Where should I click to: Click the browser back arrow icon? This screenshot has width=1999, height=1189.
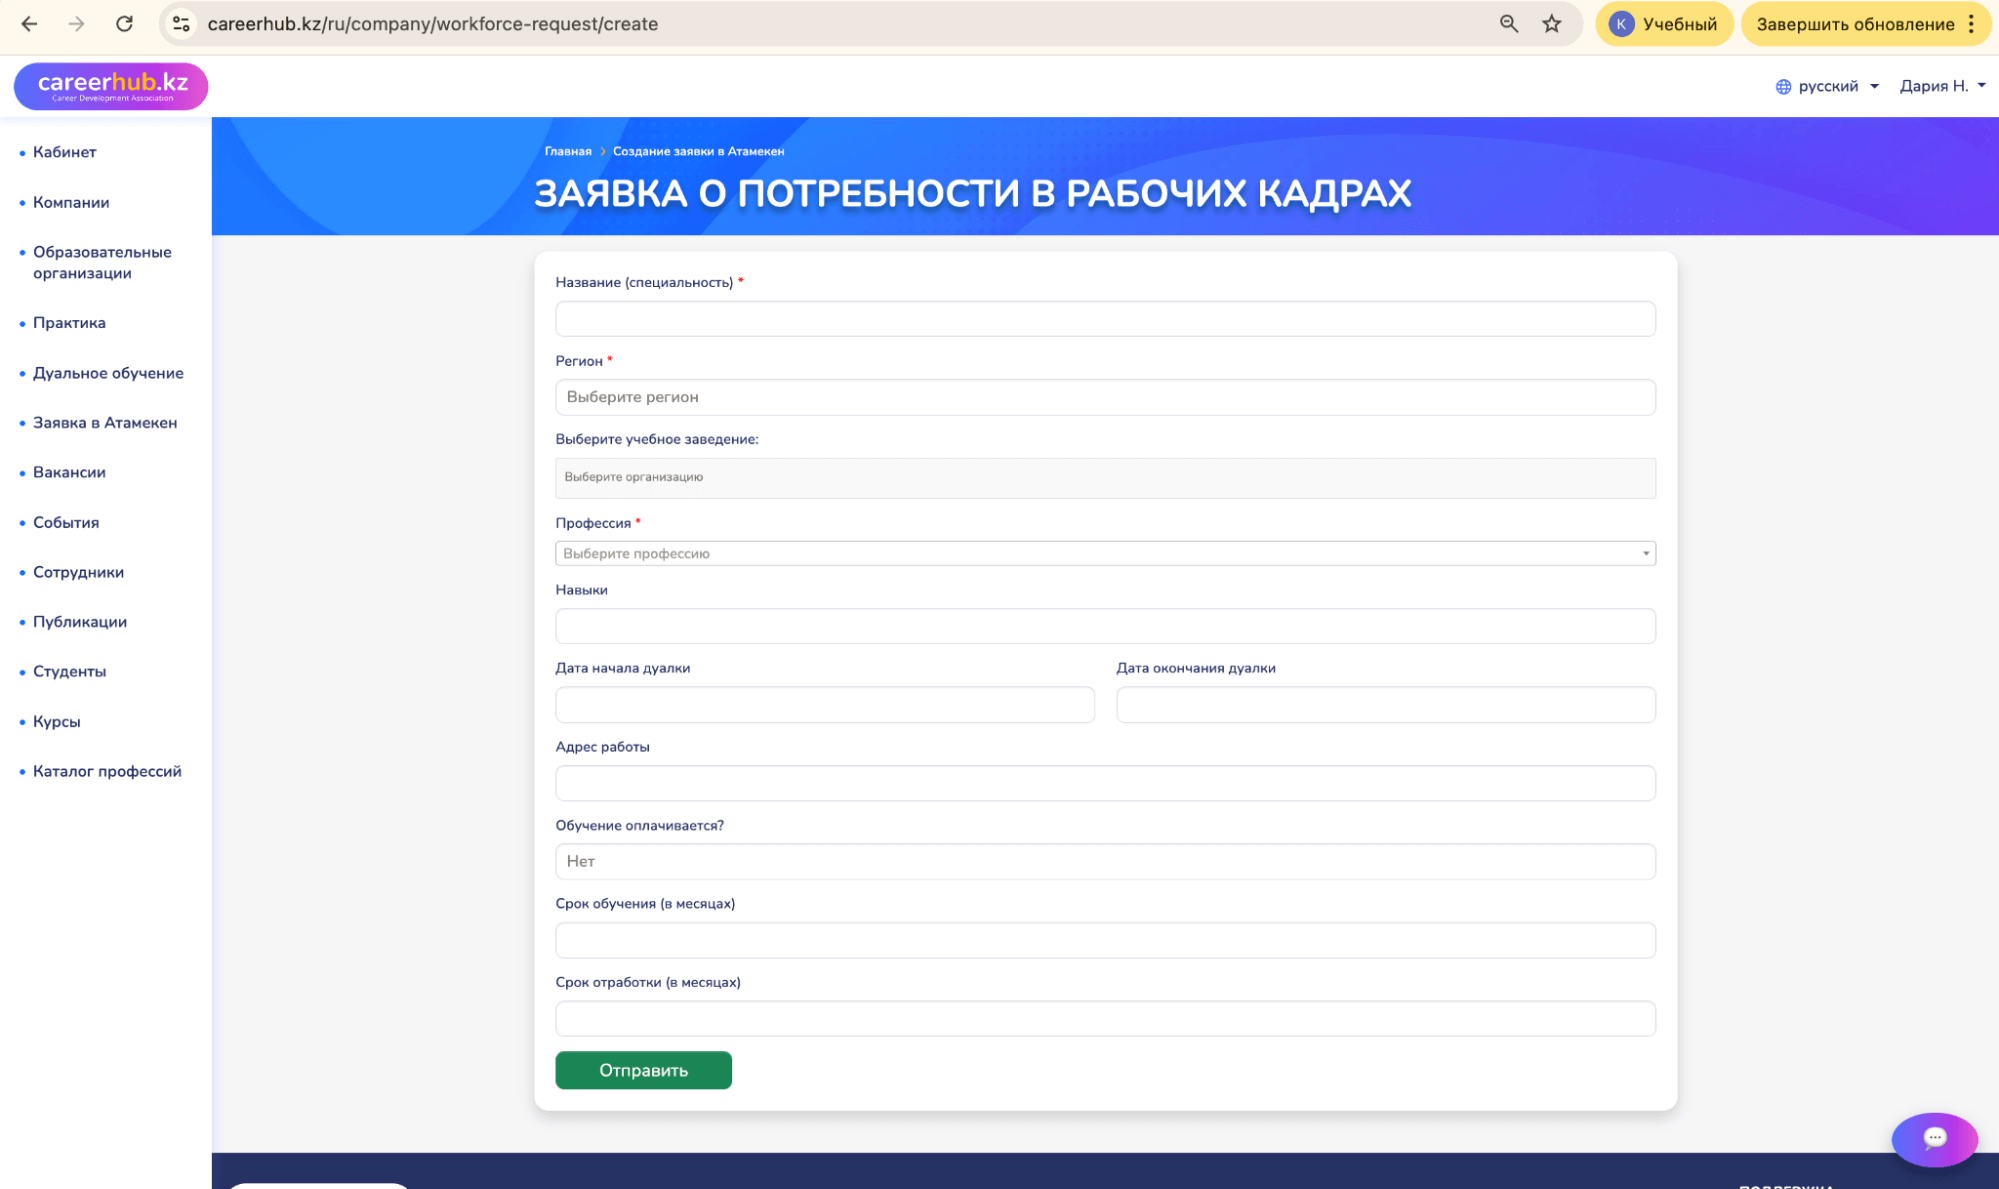pyautogui.click(x=29, y=24)
